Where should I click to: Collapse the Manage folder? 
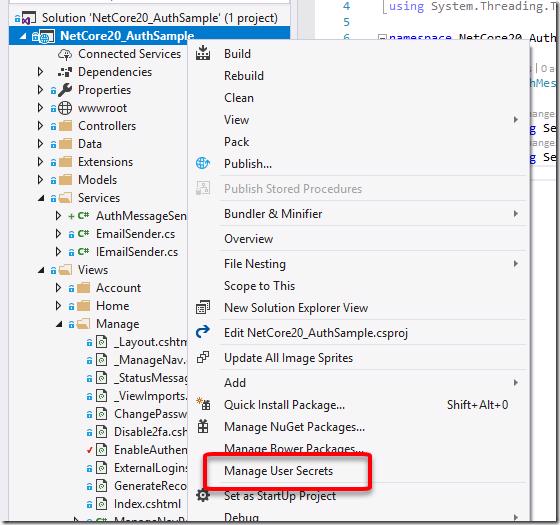click(x=59, y=324)
